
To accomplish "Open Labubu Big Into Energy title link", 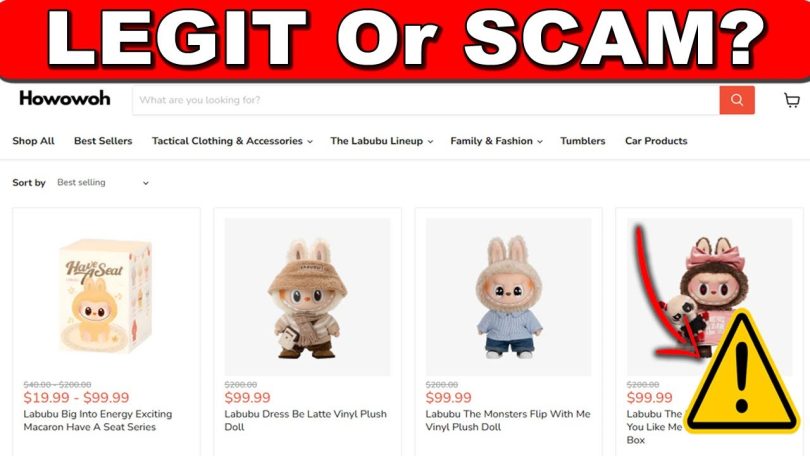I will (x=98, y=420).
